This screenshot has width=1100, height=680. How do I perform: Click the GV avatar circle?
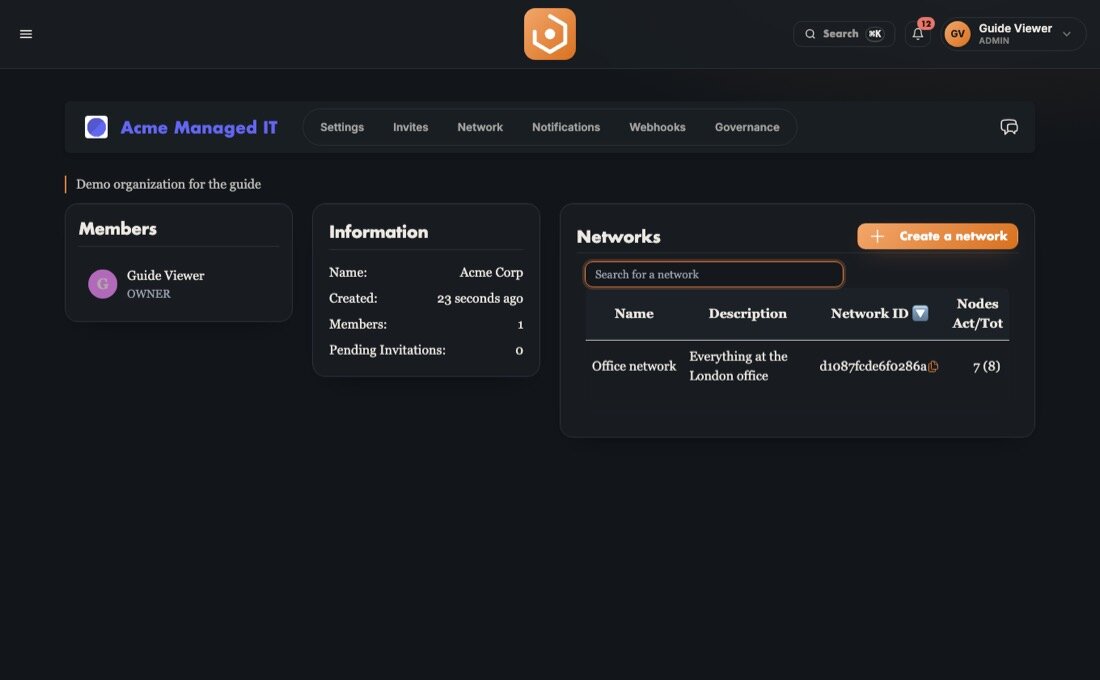[957, 34]
